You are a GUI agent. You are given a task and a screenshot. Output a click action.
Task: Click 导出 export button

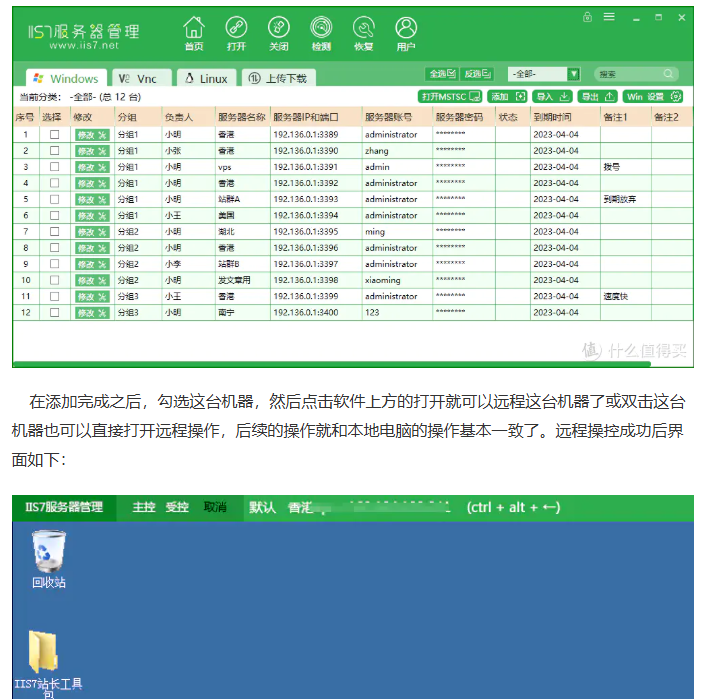click(x=597, y=96)
